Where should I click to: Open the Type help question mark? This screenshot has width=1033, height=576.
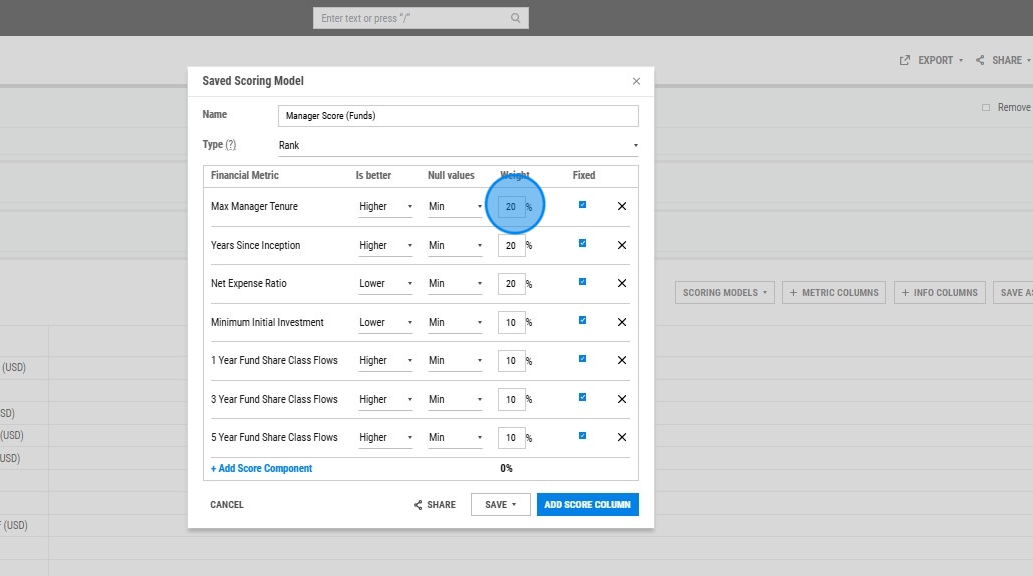[231, 144]
